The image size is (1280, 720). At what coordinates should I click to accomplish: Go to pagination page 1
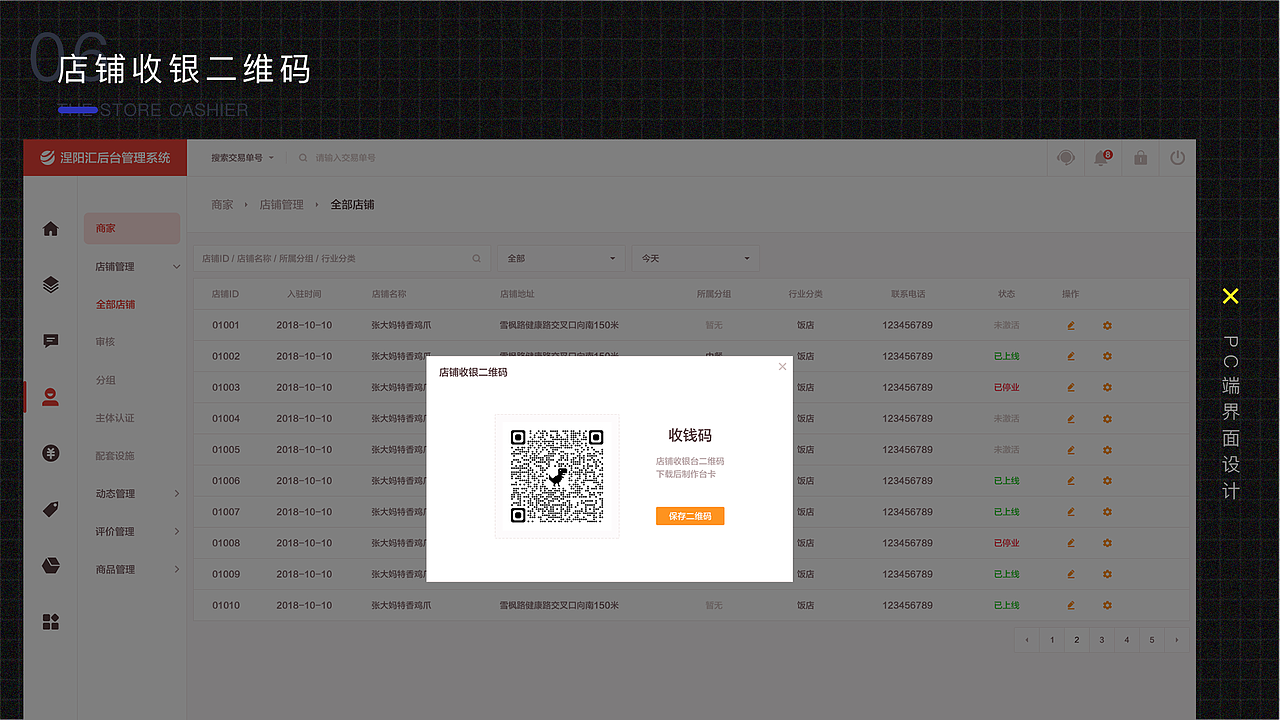[1052, 640]
